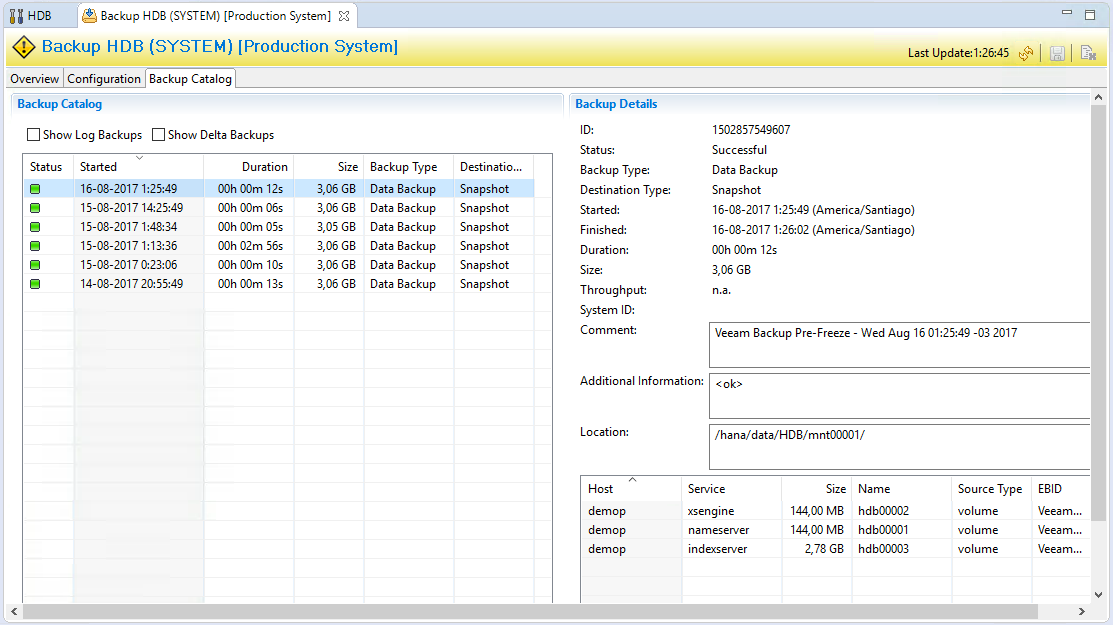This screenshot has height=625, width=1113.
Task: Click the delete backup icon at top right
Action: pos(1088,53)
